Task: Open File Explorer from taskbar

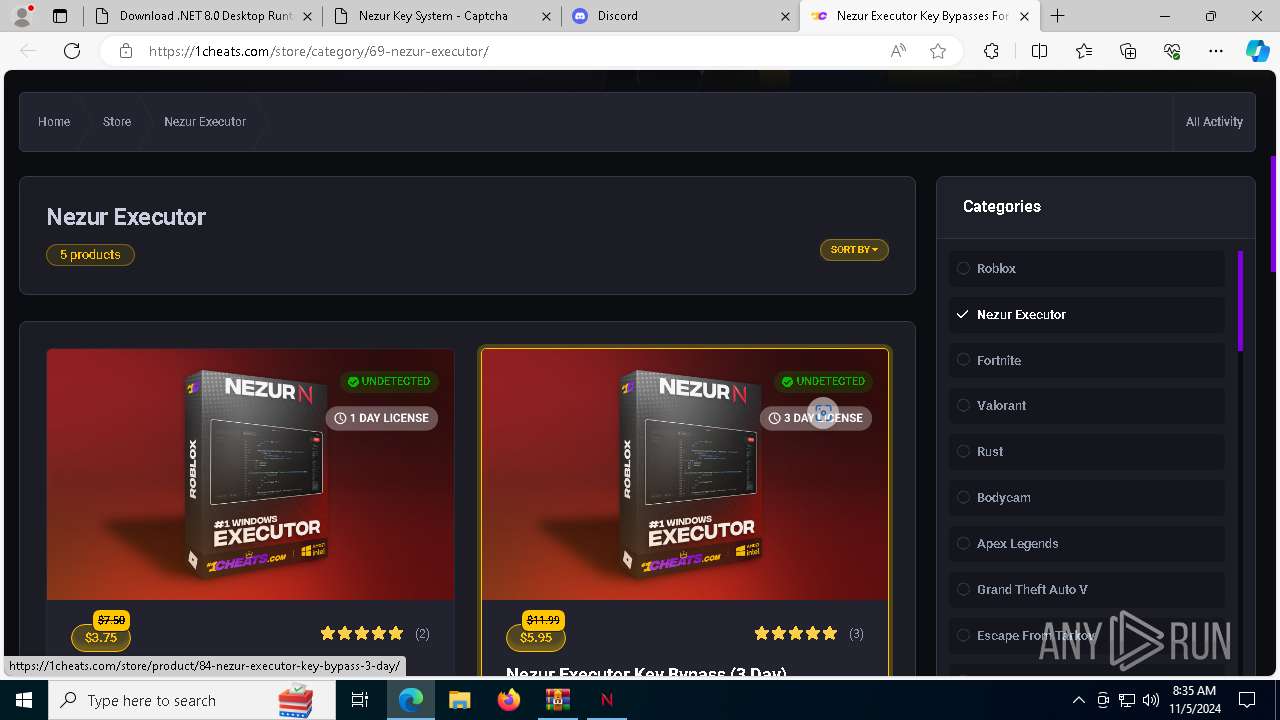Action: point(460,700)
